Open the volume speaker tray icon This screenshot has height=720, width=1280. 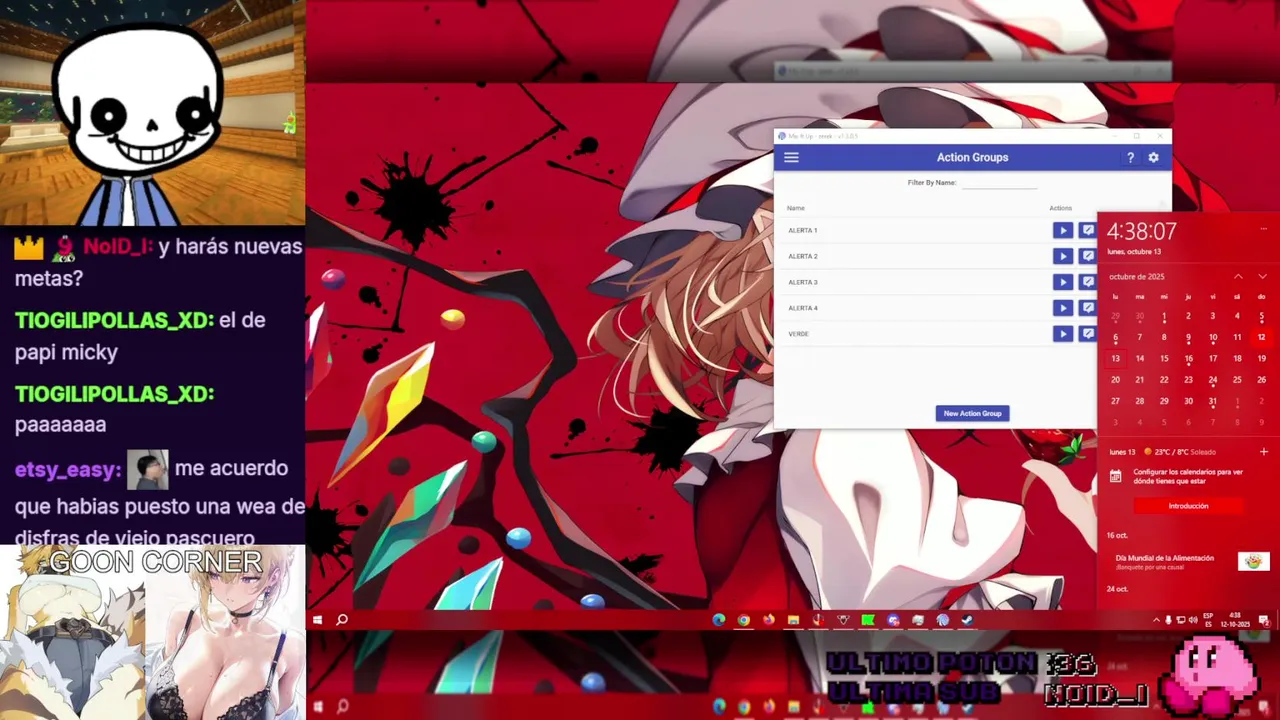point(1193,620)
